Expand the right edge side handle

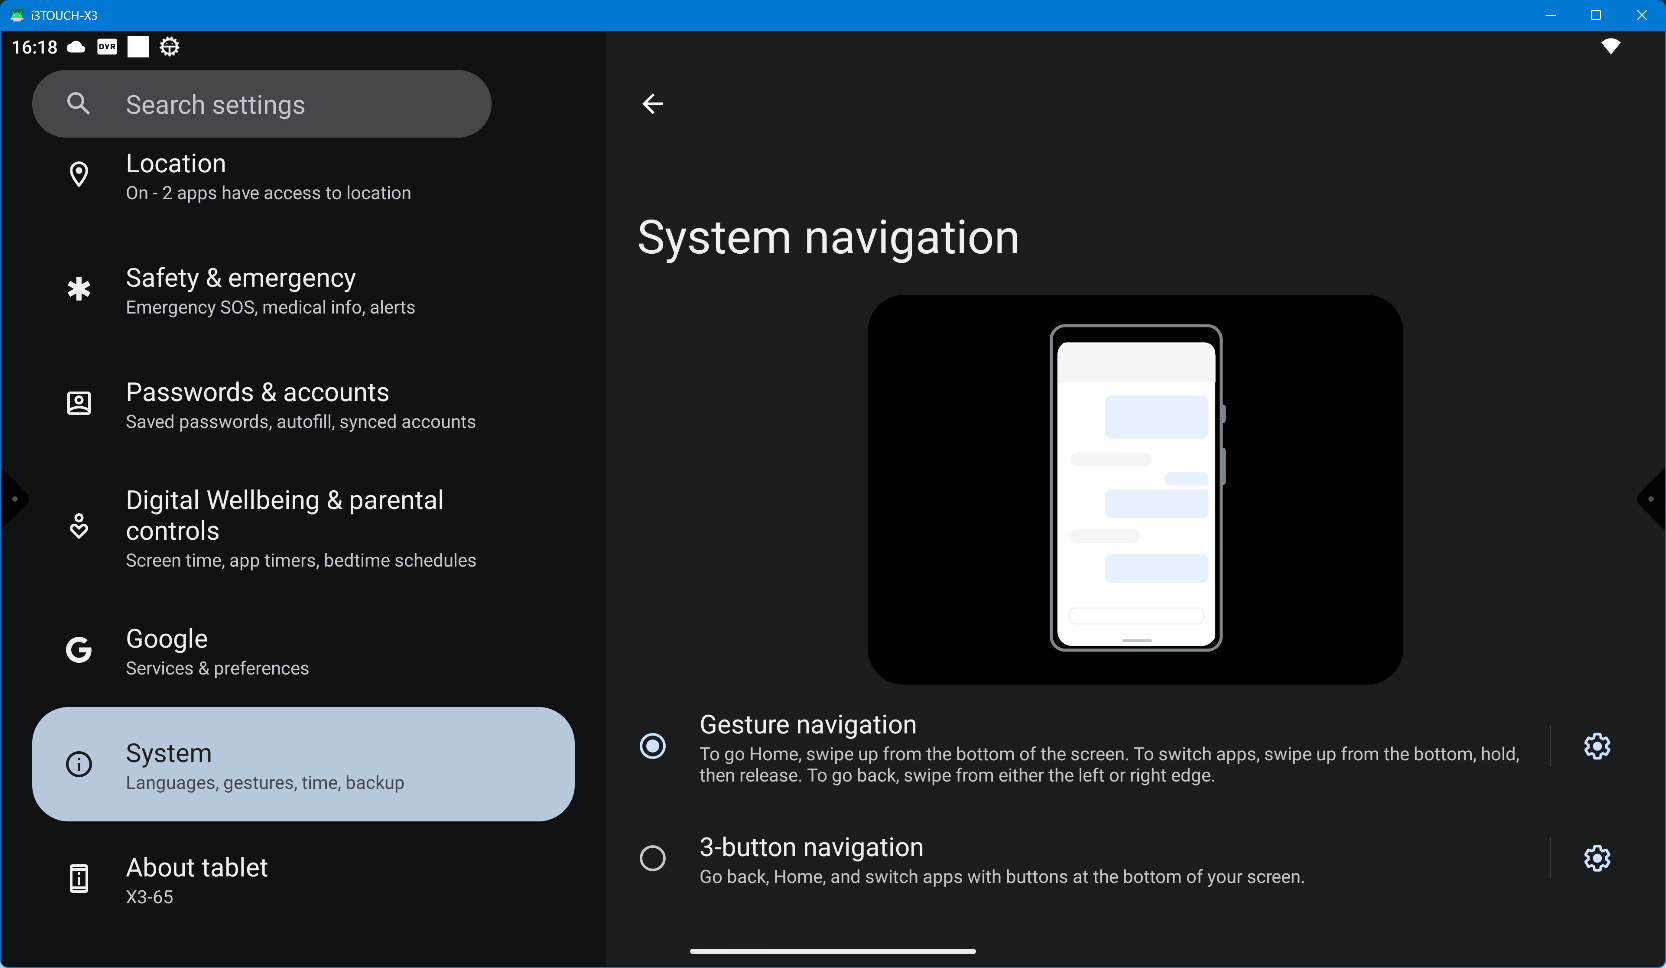[x=1652, y=498]
